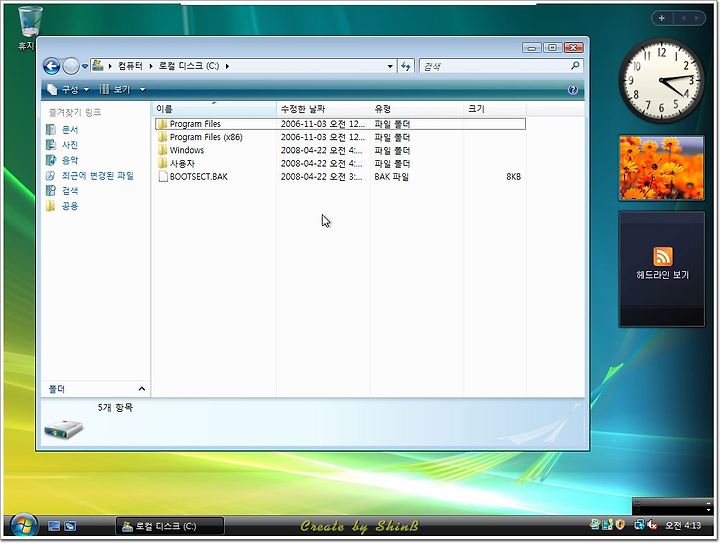Click the 검색 saved searches icon in favorites
This screenshot has height=543, width=720.
(51, 190)
